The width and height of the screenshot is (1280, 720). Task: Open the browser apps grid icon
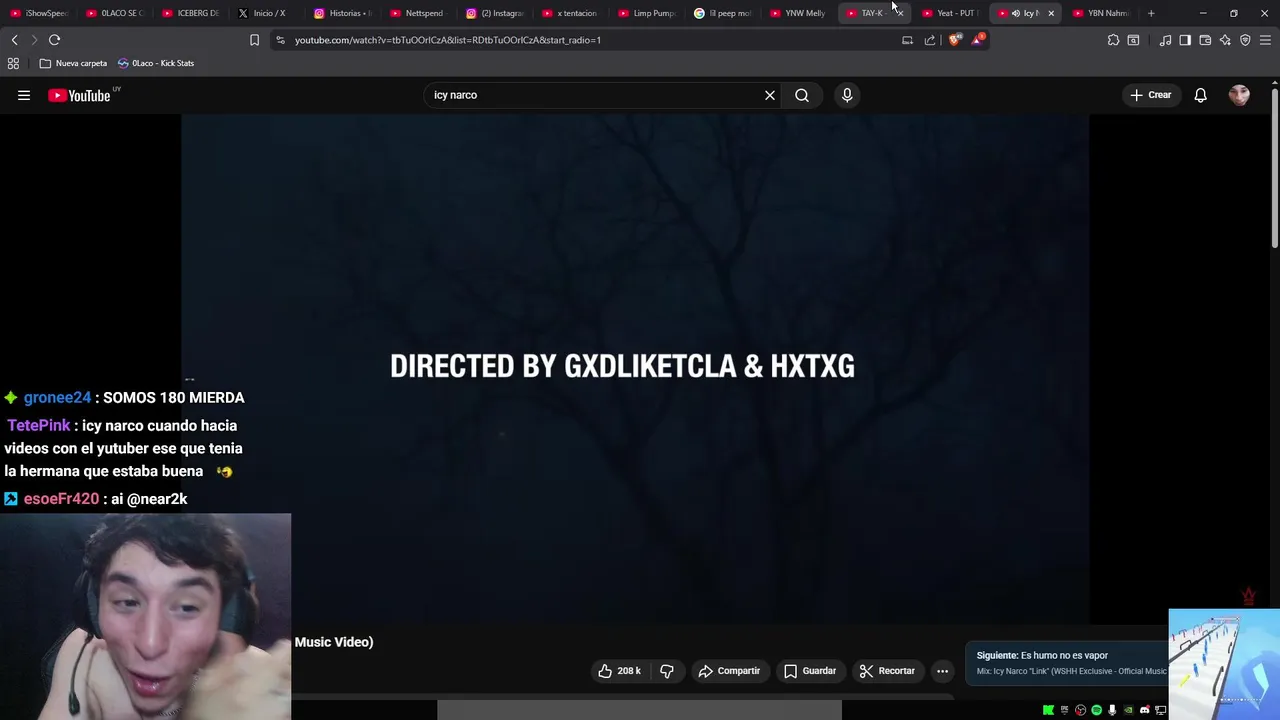[13, 63]
